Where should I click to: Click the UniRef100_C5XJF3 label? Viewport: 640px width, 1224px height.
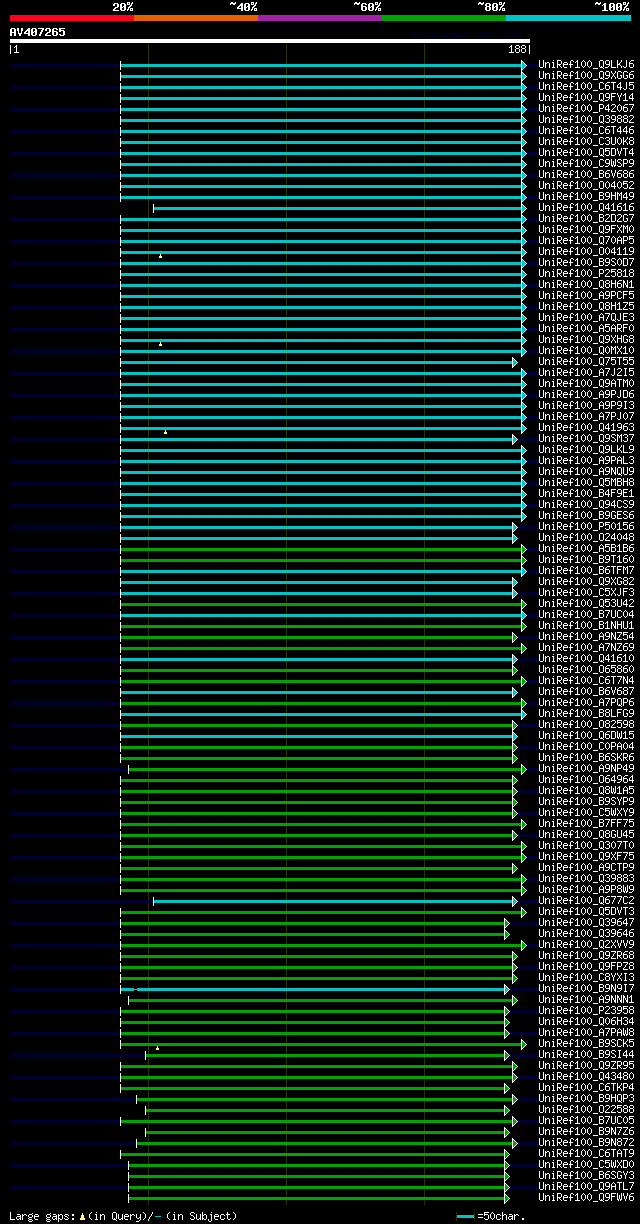pos(586,593)
